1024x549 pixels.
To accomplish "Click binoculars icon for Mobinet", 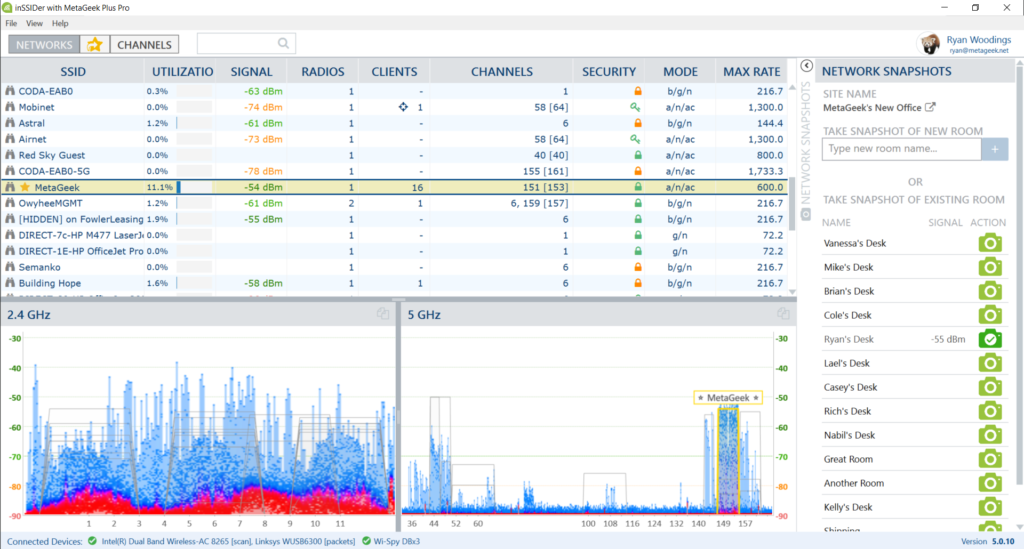I will (10, 107).
